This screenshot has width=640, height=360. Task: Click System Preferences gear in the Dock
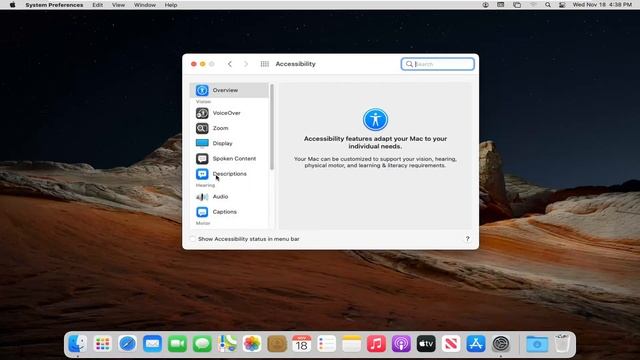501,344
